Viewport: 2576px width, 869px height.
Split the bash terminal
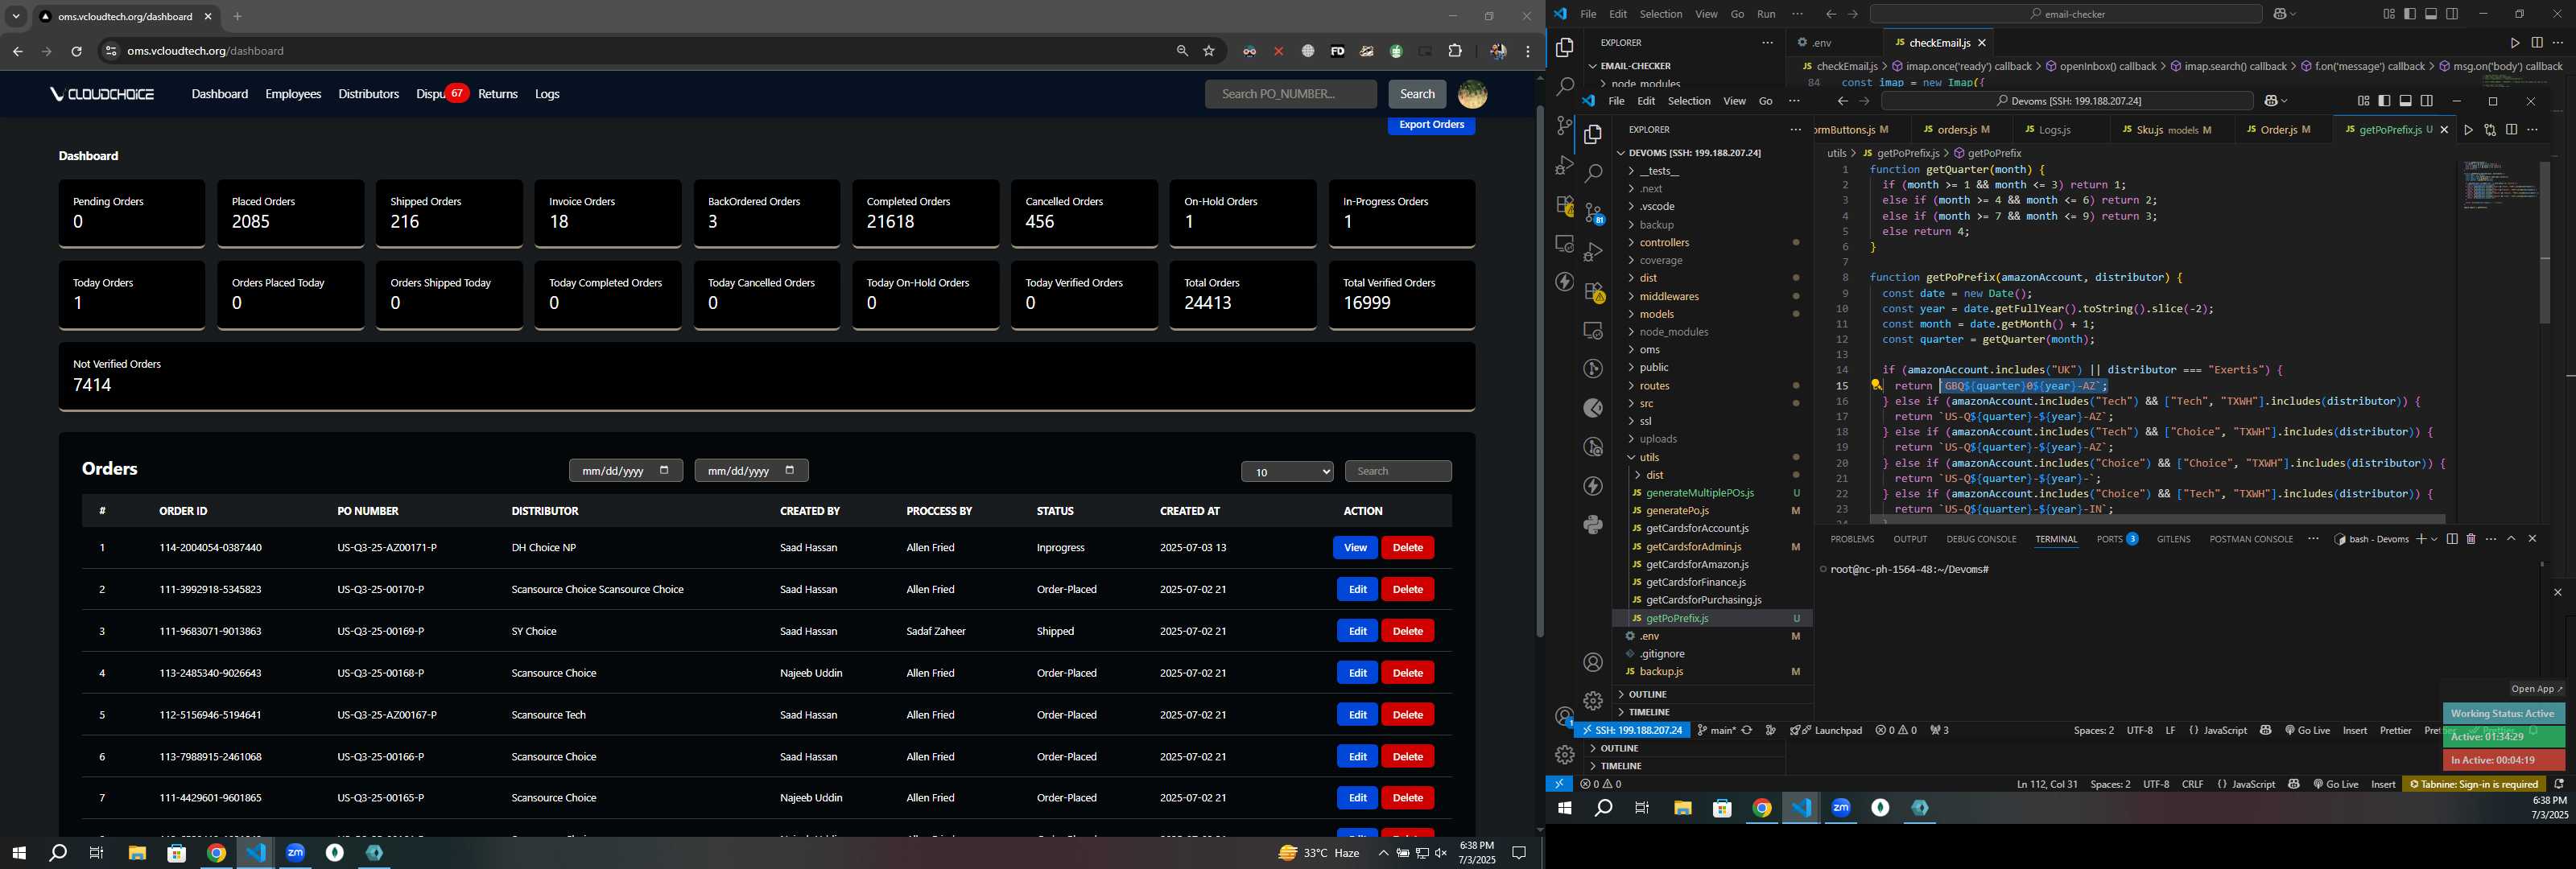point(2452,539)
